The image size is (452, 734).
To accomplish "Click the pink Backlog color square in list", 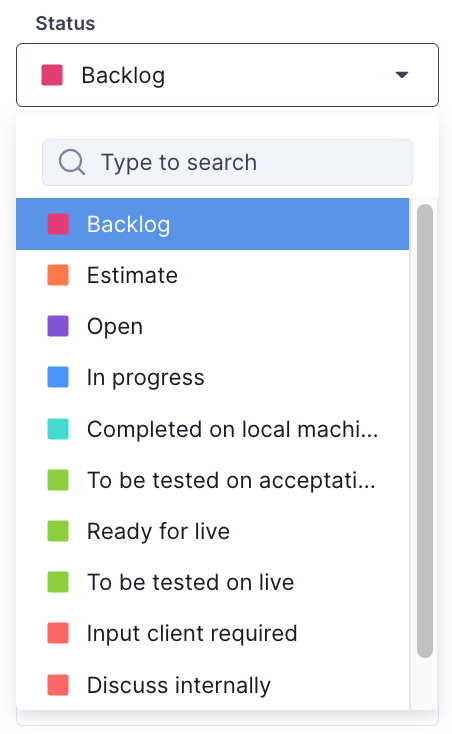I will (x=58, y=224).
